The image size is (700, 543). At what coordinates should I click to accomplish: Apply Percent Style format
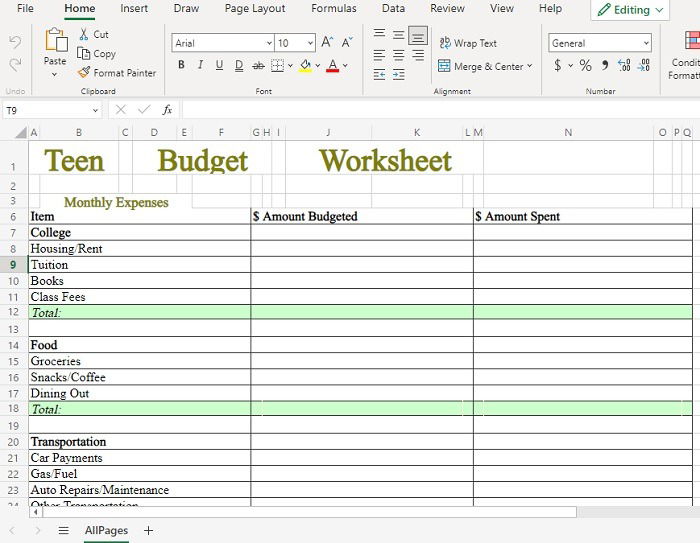(x=585, y=65)
